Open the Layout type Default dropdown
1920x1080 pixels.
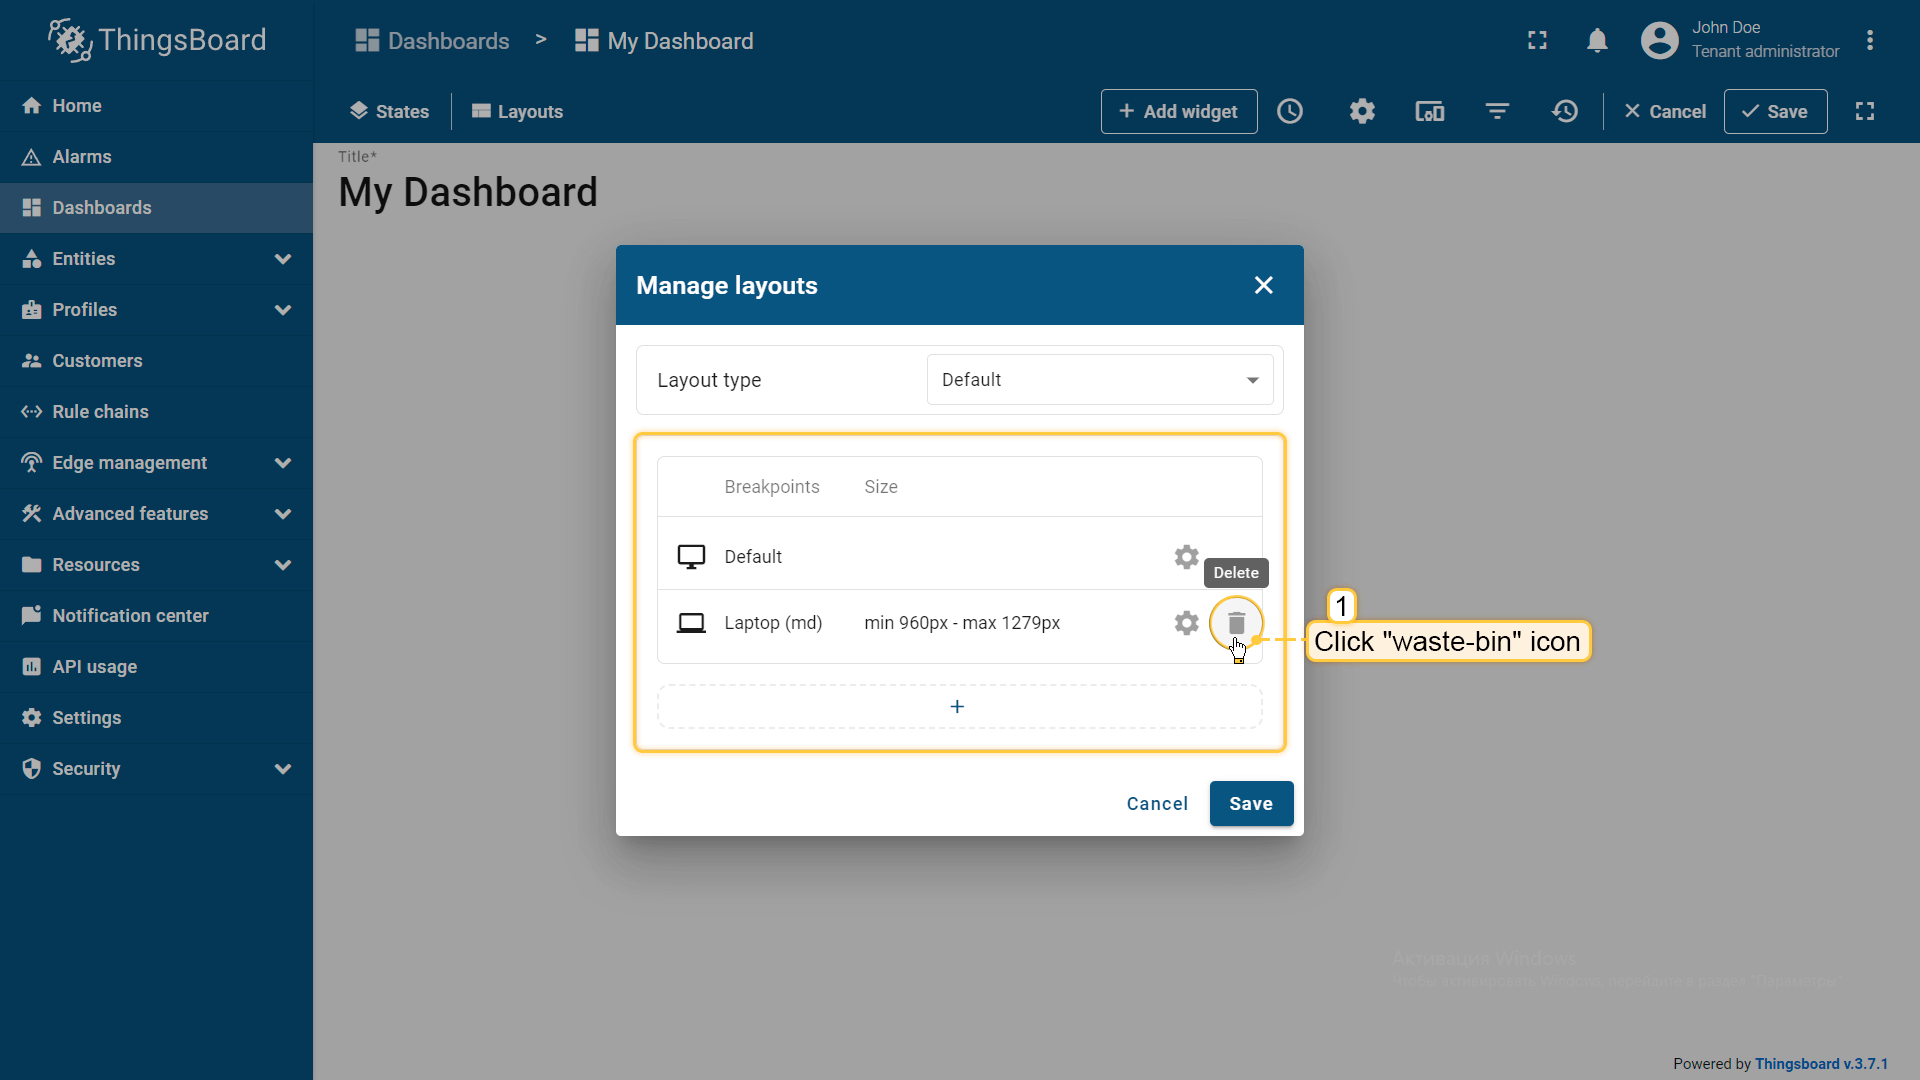click(x=1099, y=380)
